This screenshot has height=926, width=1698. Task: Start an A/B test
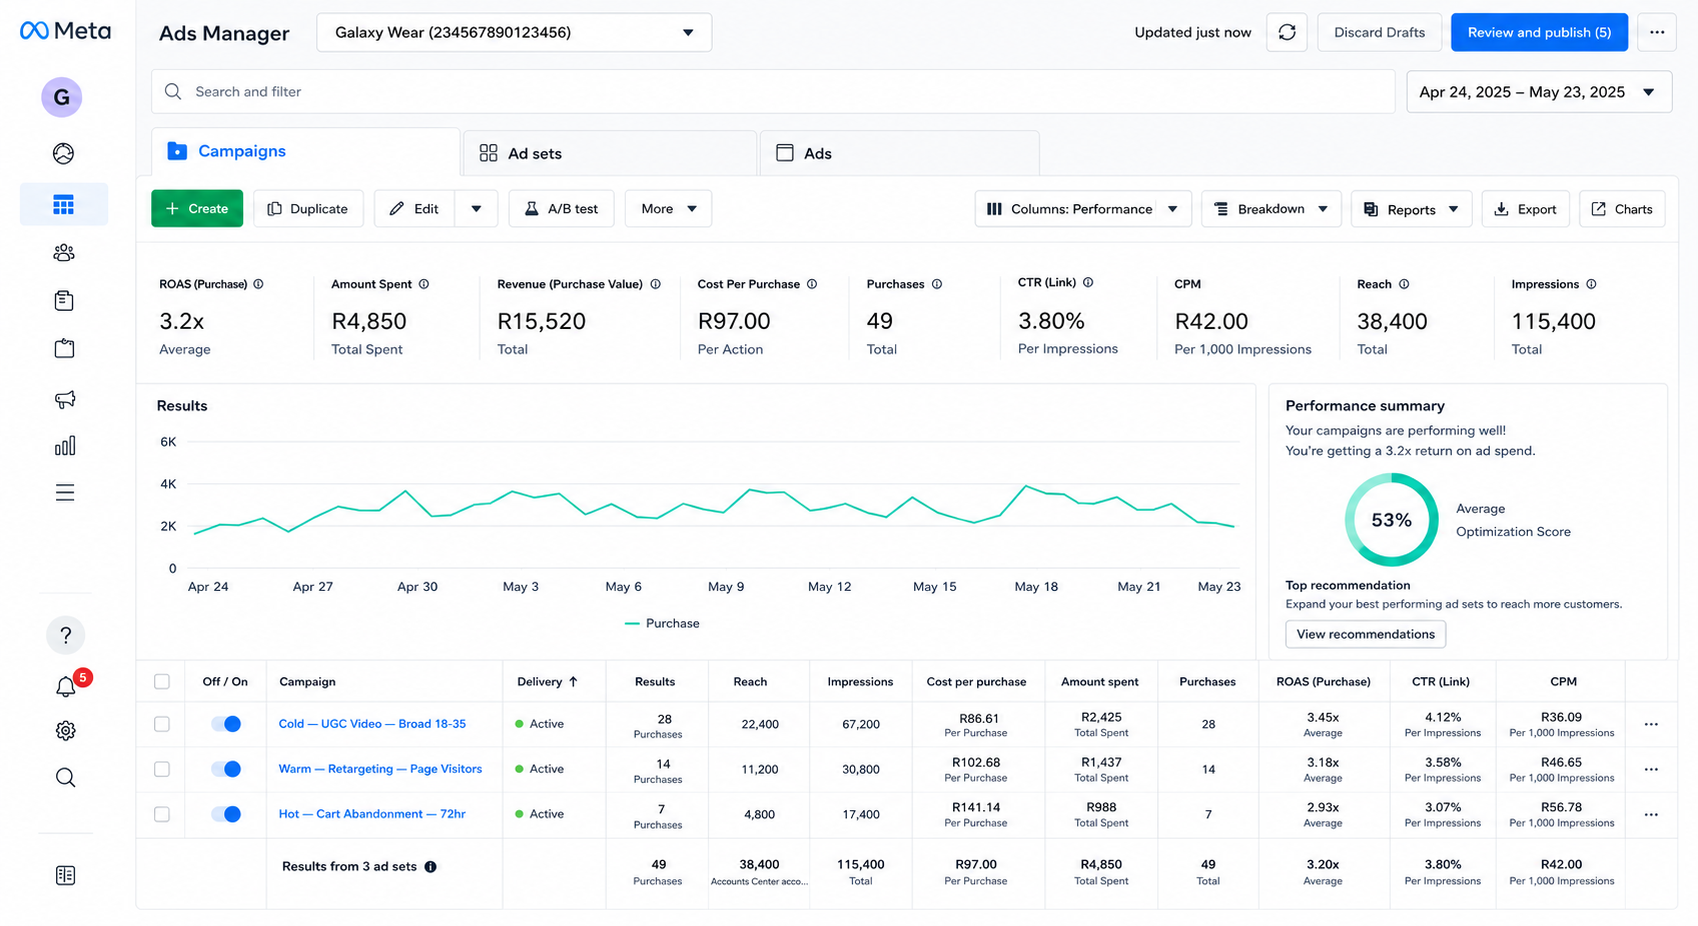point(561,209)
